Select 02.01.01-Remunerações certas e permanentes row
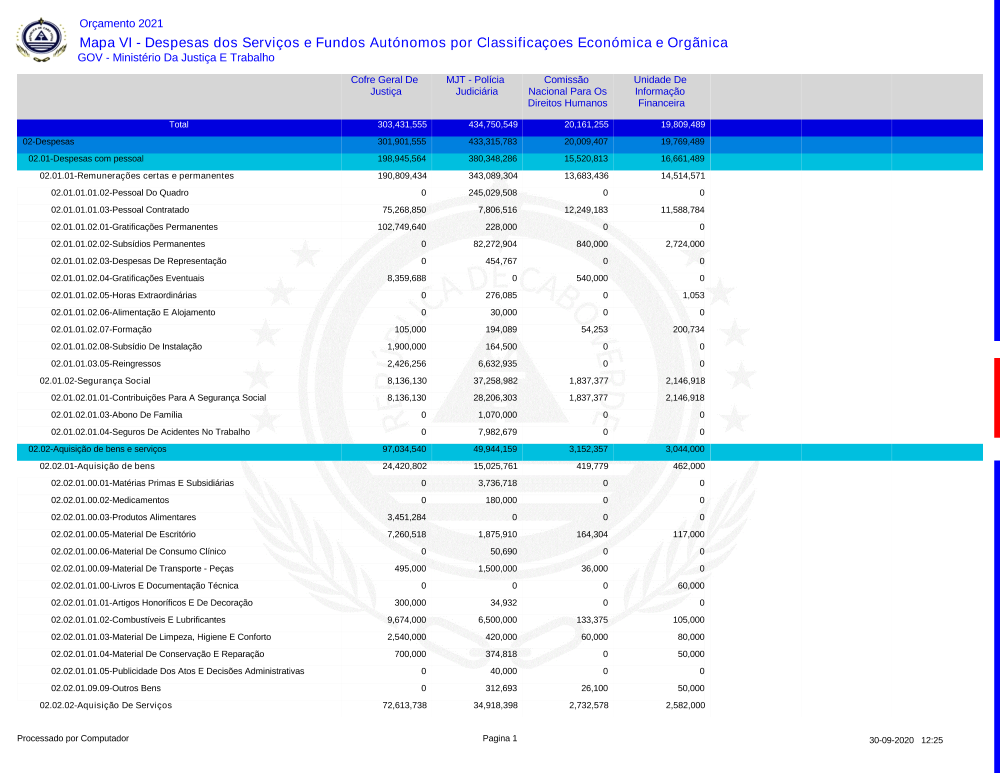 (x=136, y=176)
